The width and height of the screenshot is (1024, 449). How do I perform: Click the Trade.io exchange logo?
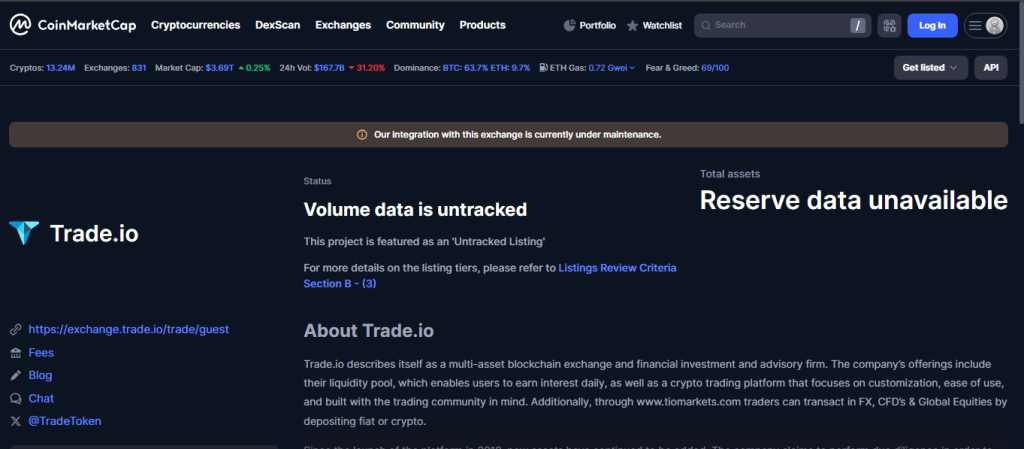(24, 234)
